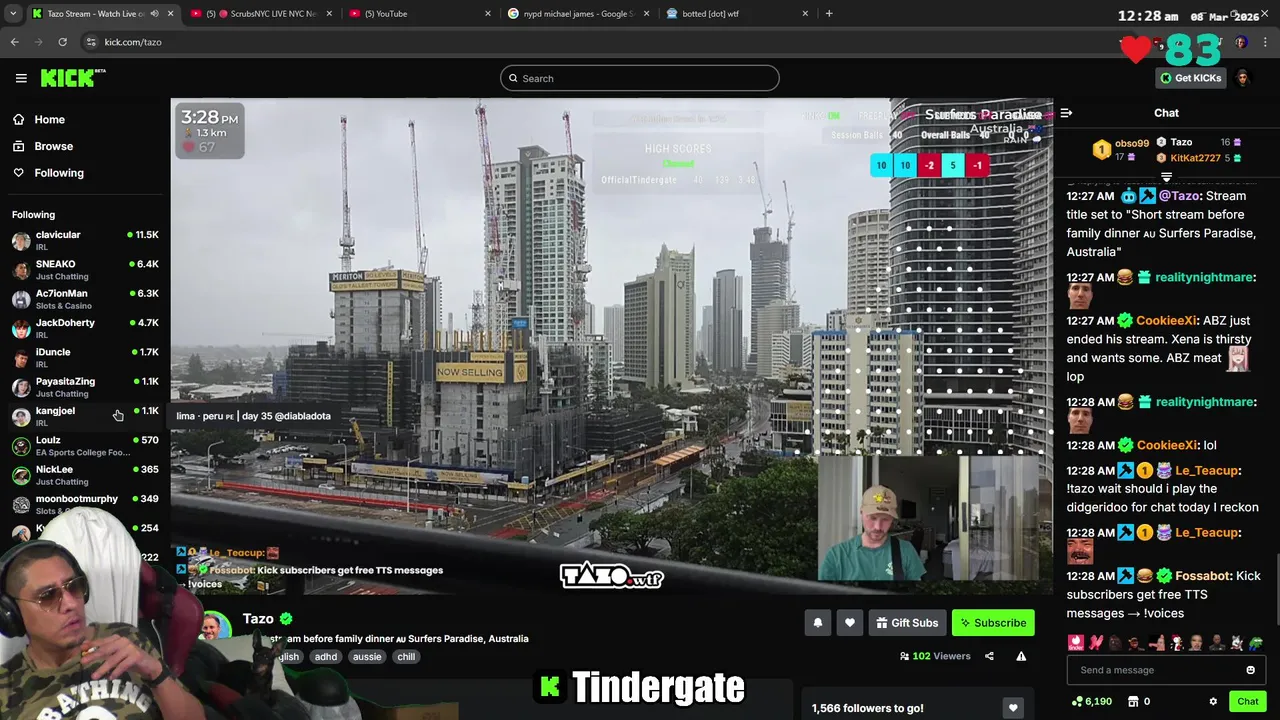1280x720 pixels.
Task: Toggle stream notifications bell
Action: [x=817, y=623]
